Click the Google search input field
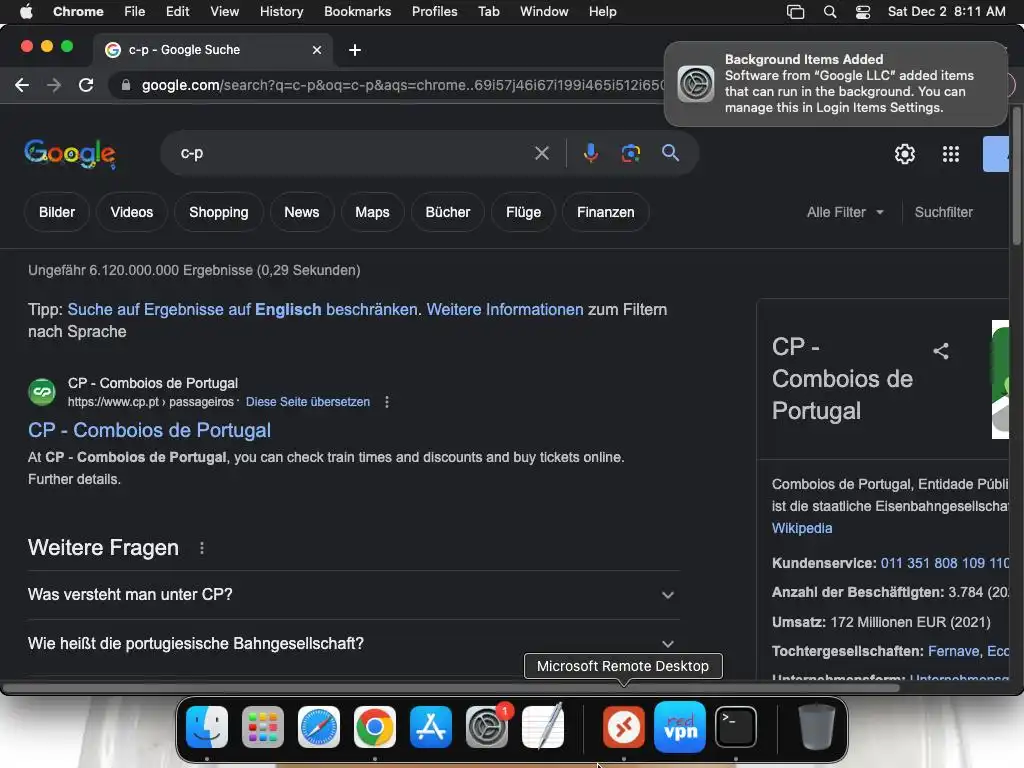The width and height of the screenshot is (1024, 768). (x=353, y=153)
